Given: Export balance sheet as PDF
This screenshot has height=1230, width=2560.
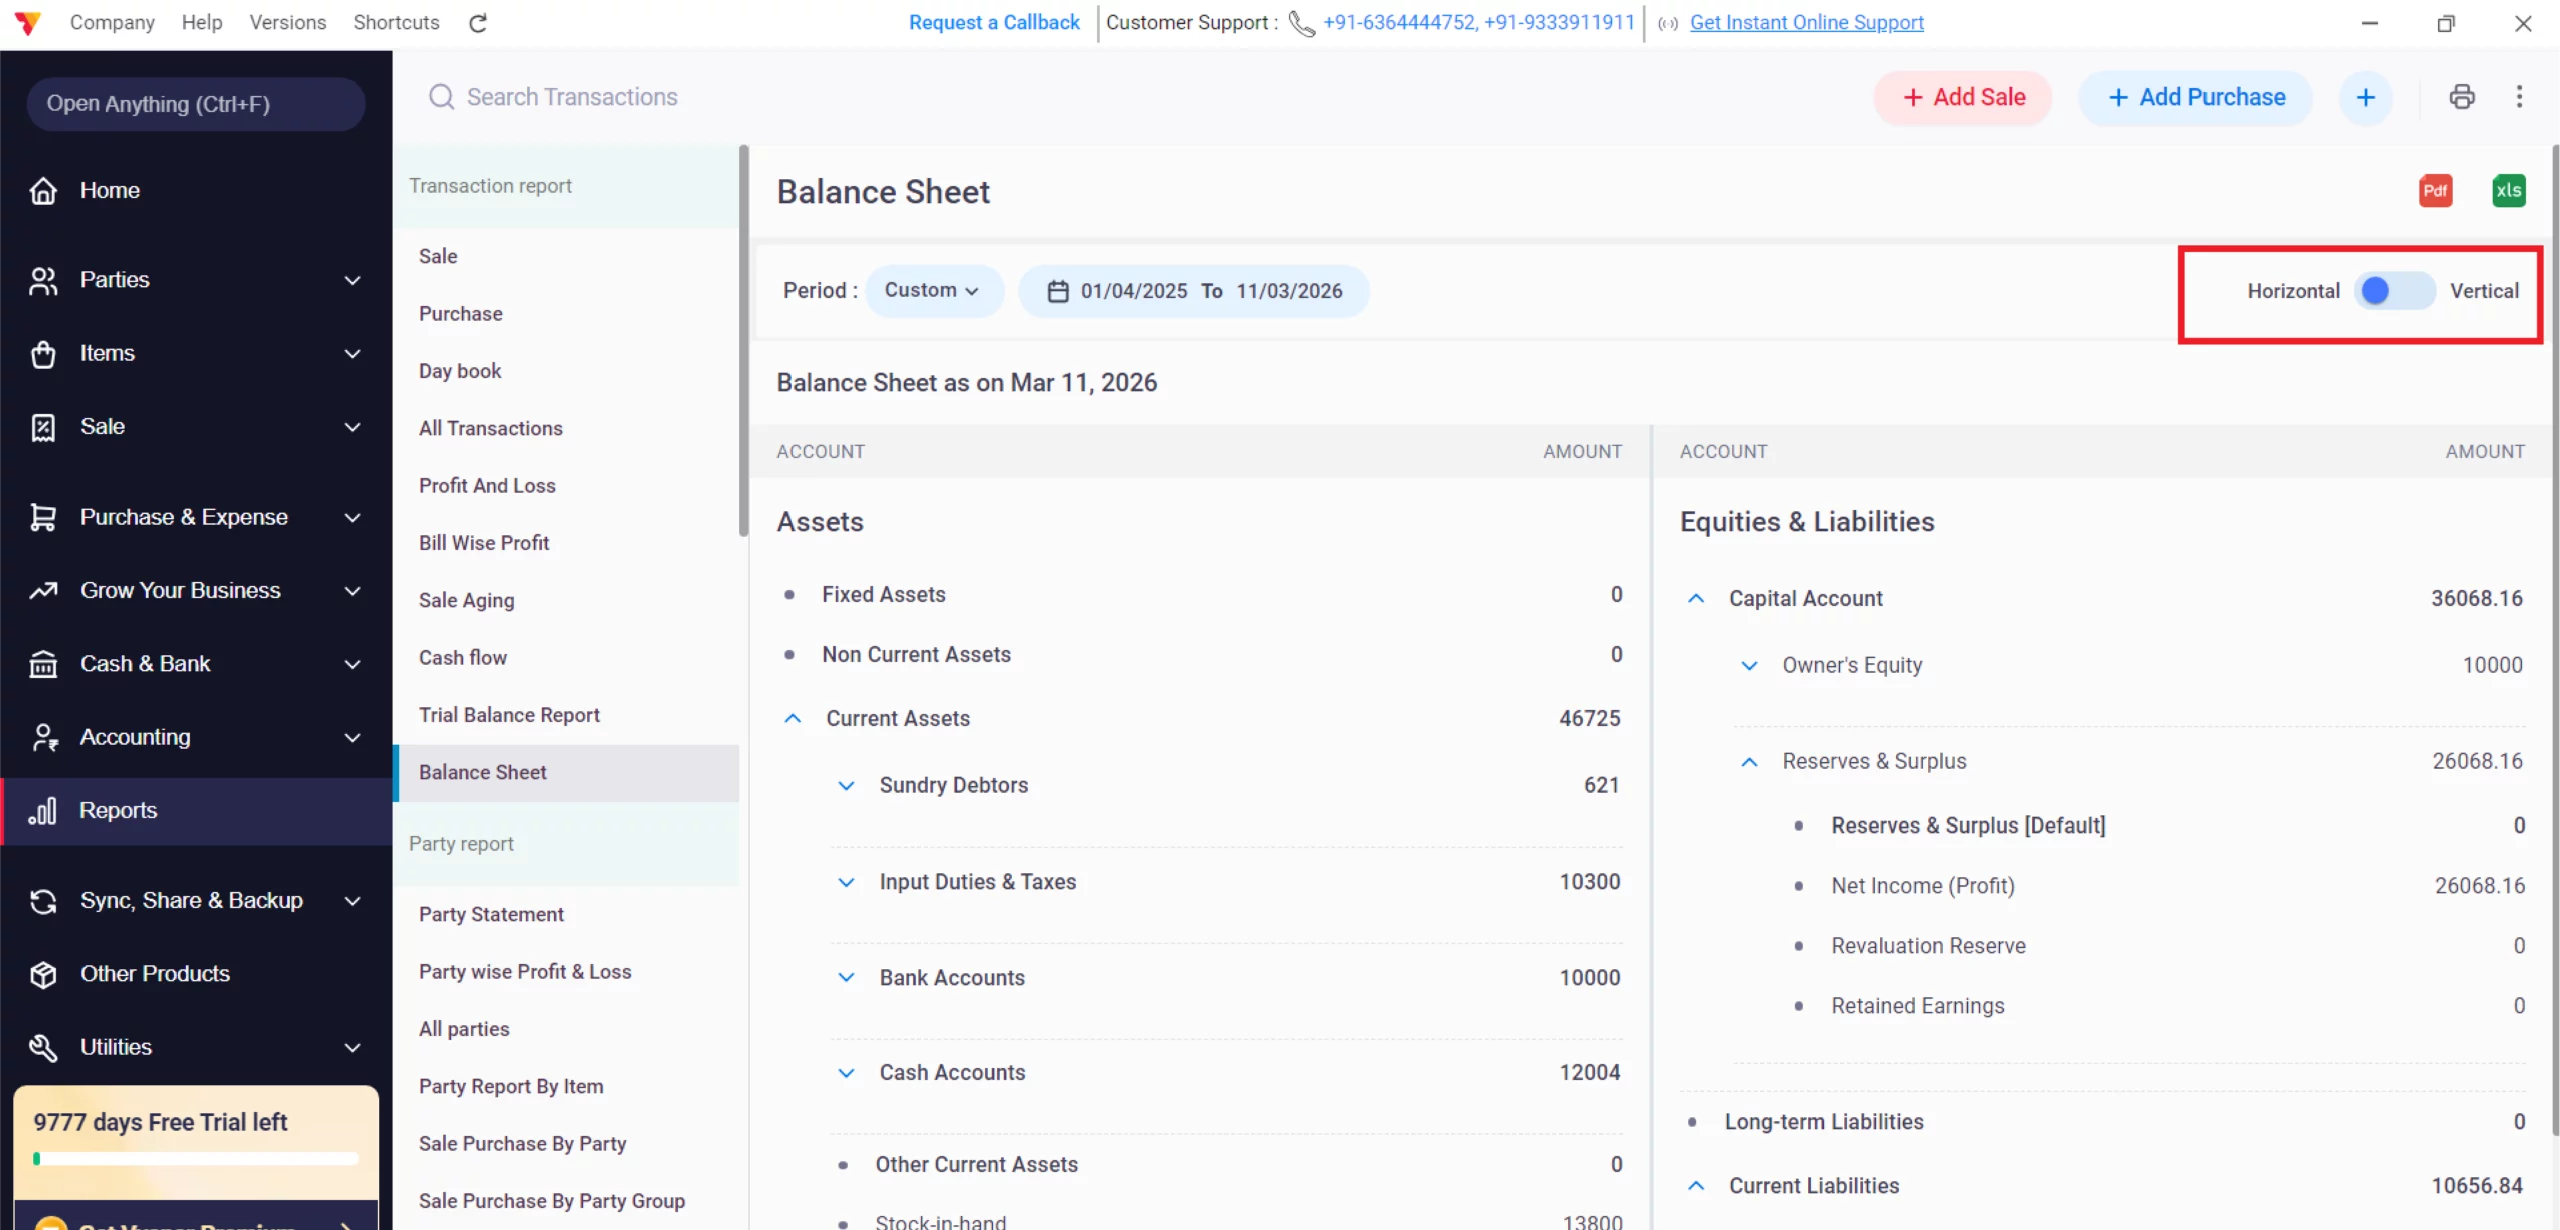Looking at the screenshot, I should [2435, 191].
